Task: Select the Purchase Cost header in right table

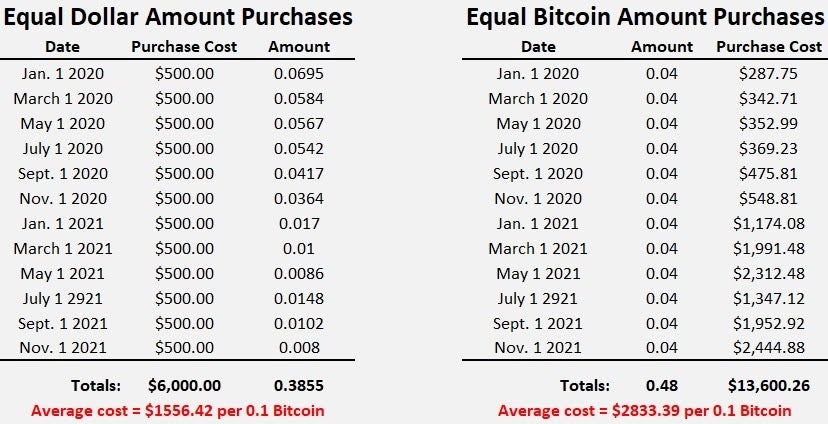Action: (x=769, y=47)
